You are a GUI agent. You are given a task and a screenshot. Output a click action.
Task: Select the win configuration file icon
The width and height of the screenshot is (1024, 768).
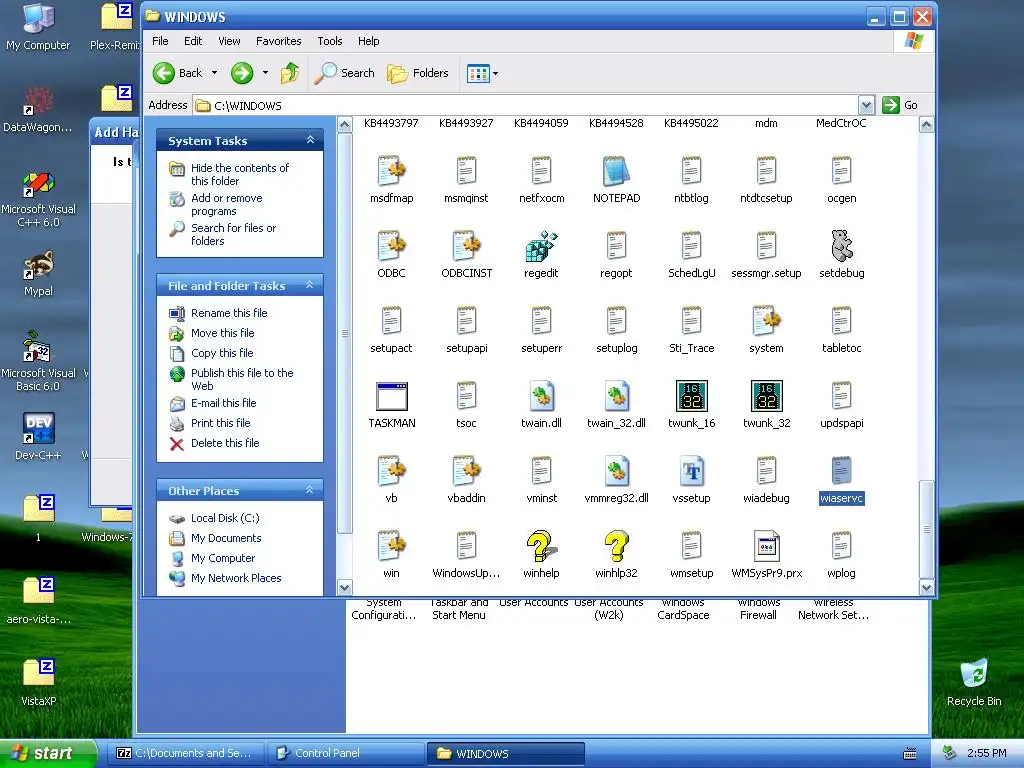(391, 547)
